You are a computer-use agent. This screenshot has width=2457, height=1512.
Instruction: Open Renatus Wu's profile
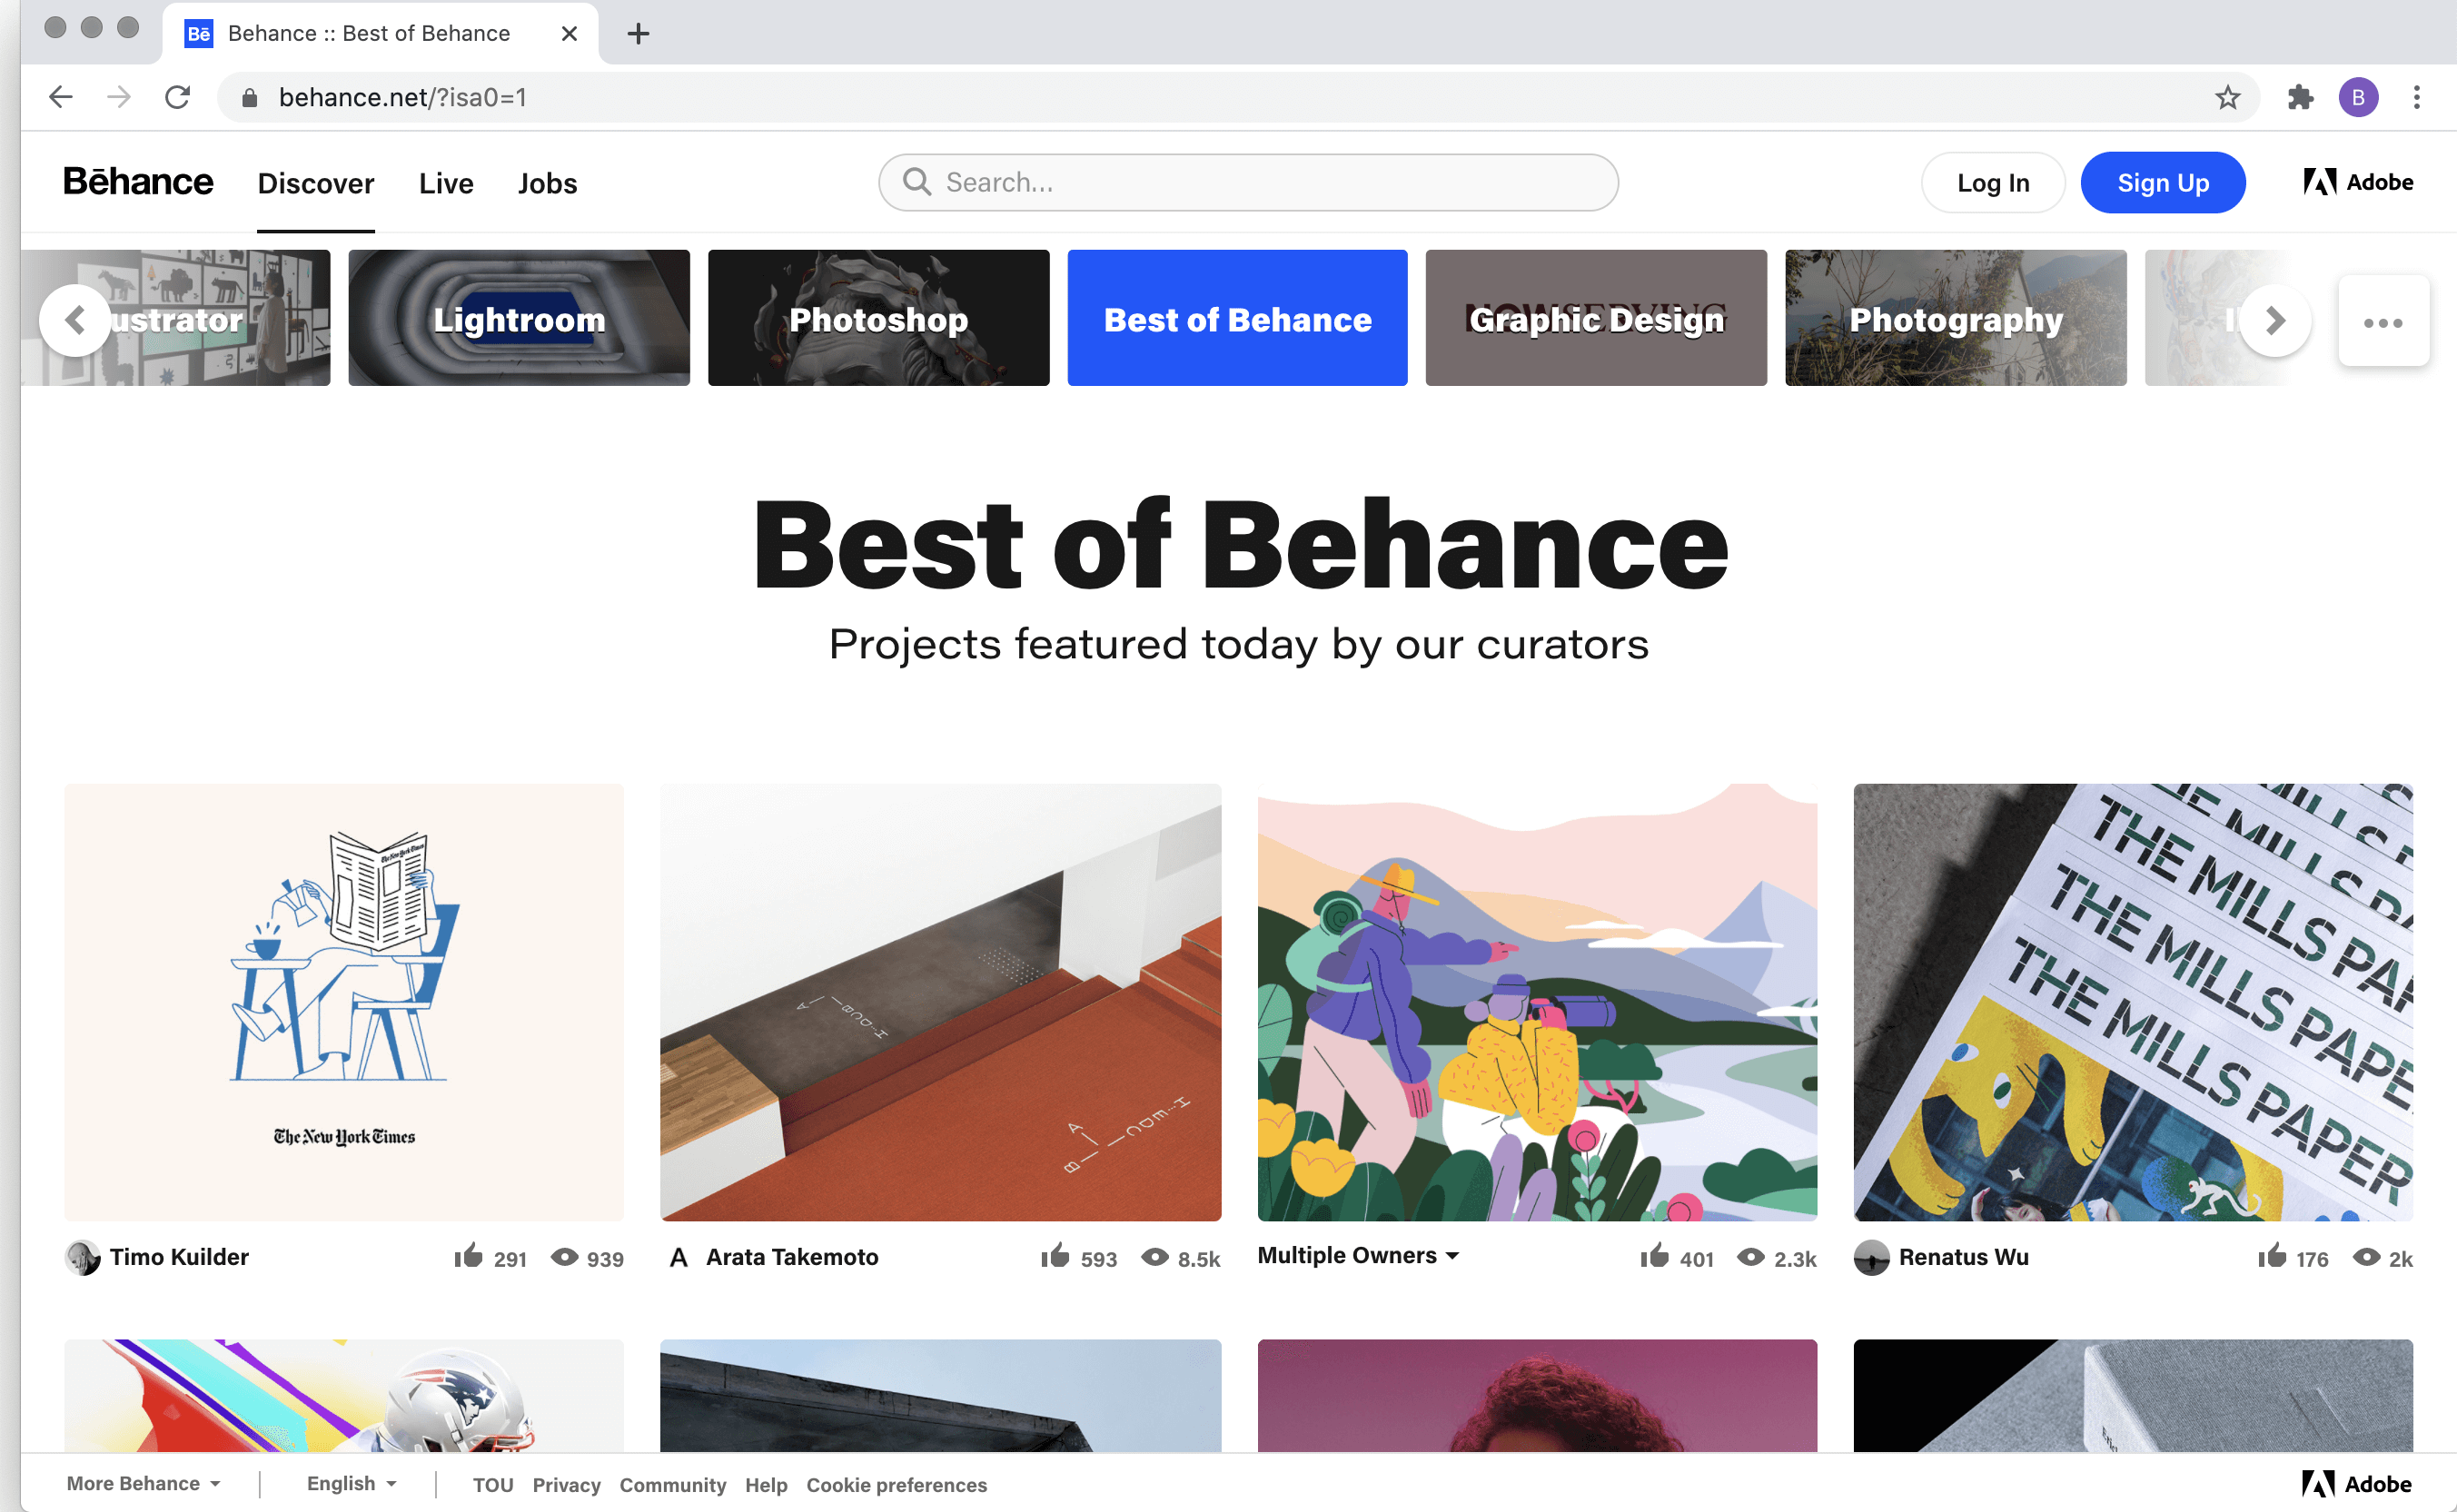[1963, 1257]
